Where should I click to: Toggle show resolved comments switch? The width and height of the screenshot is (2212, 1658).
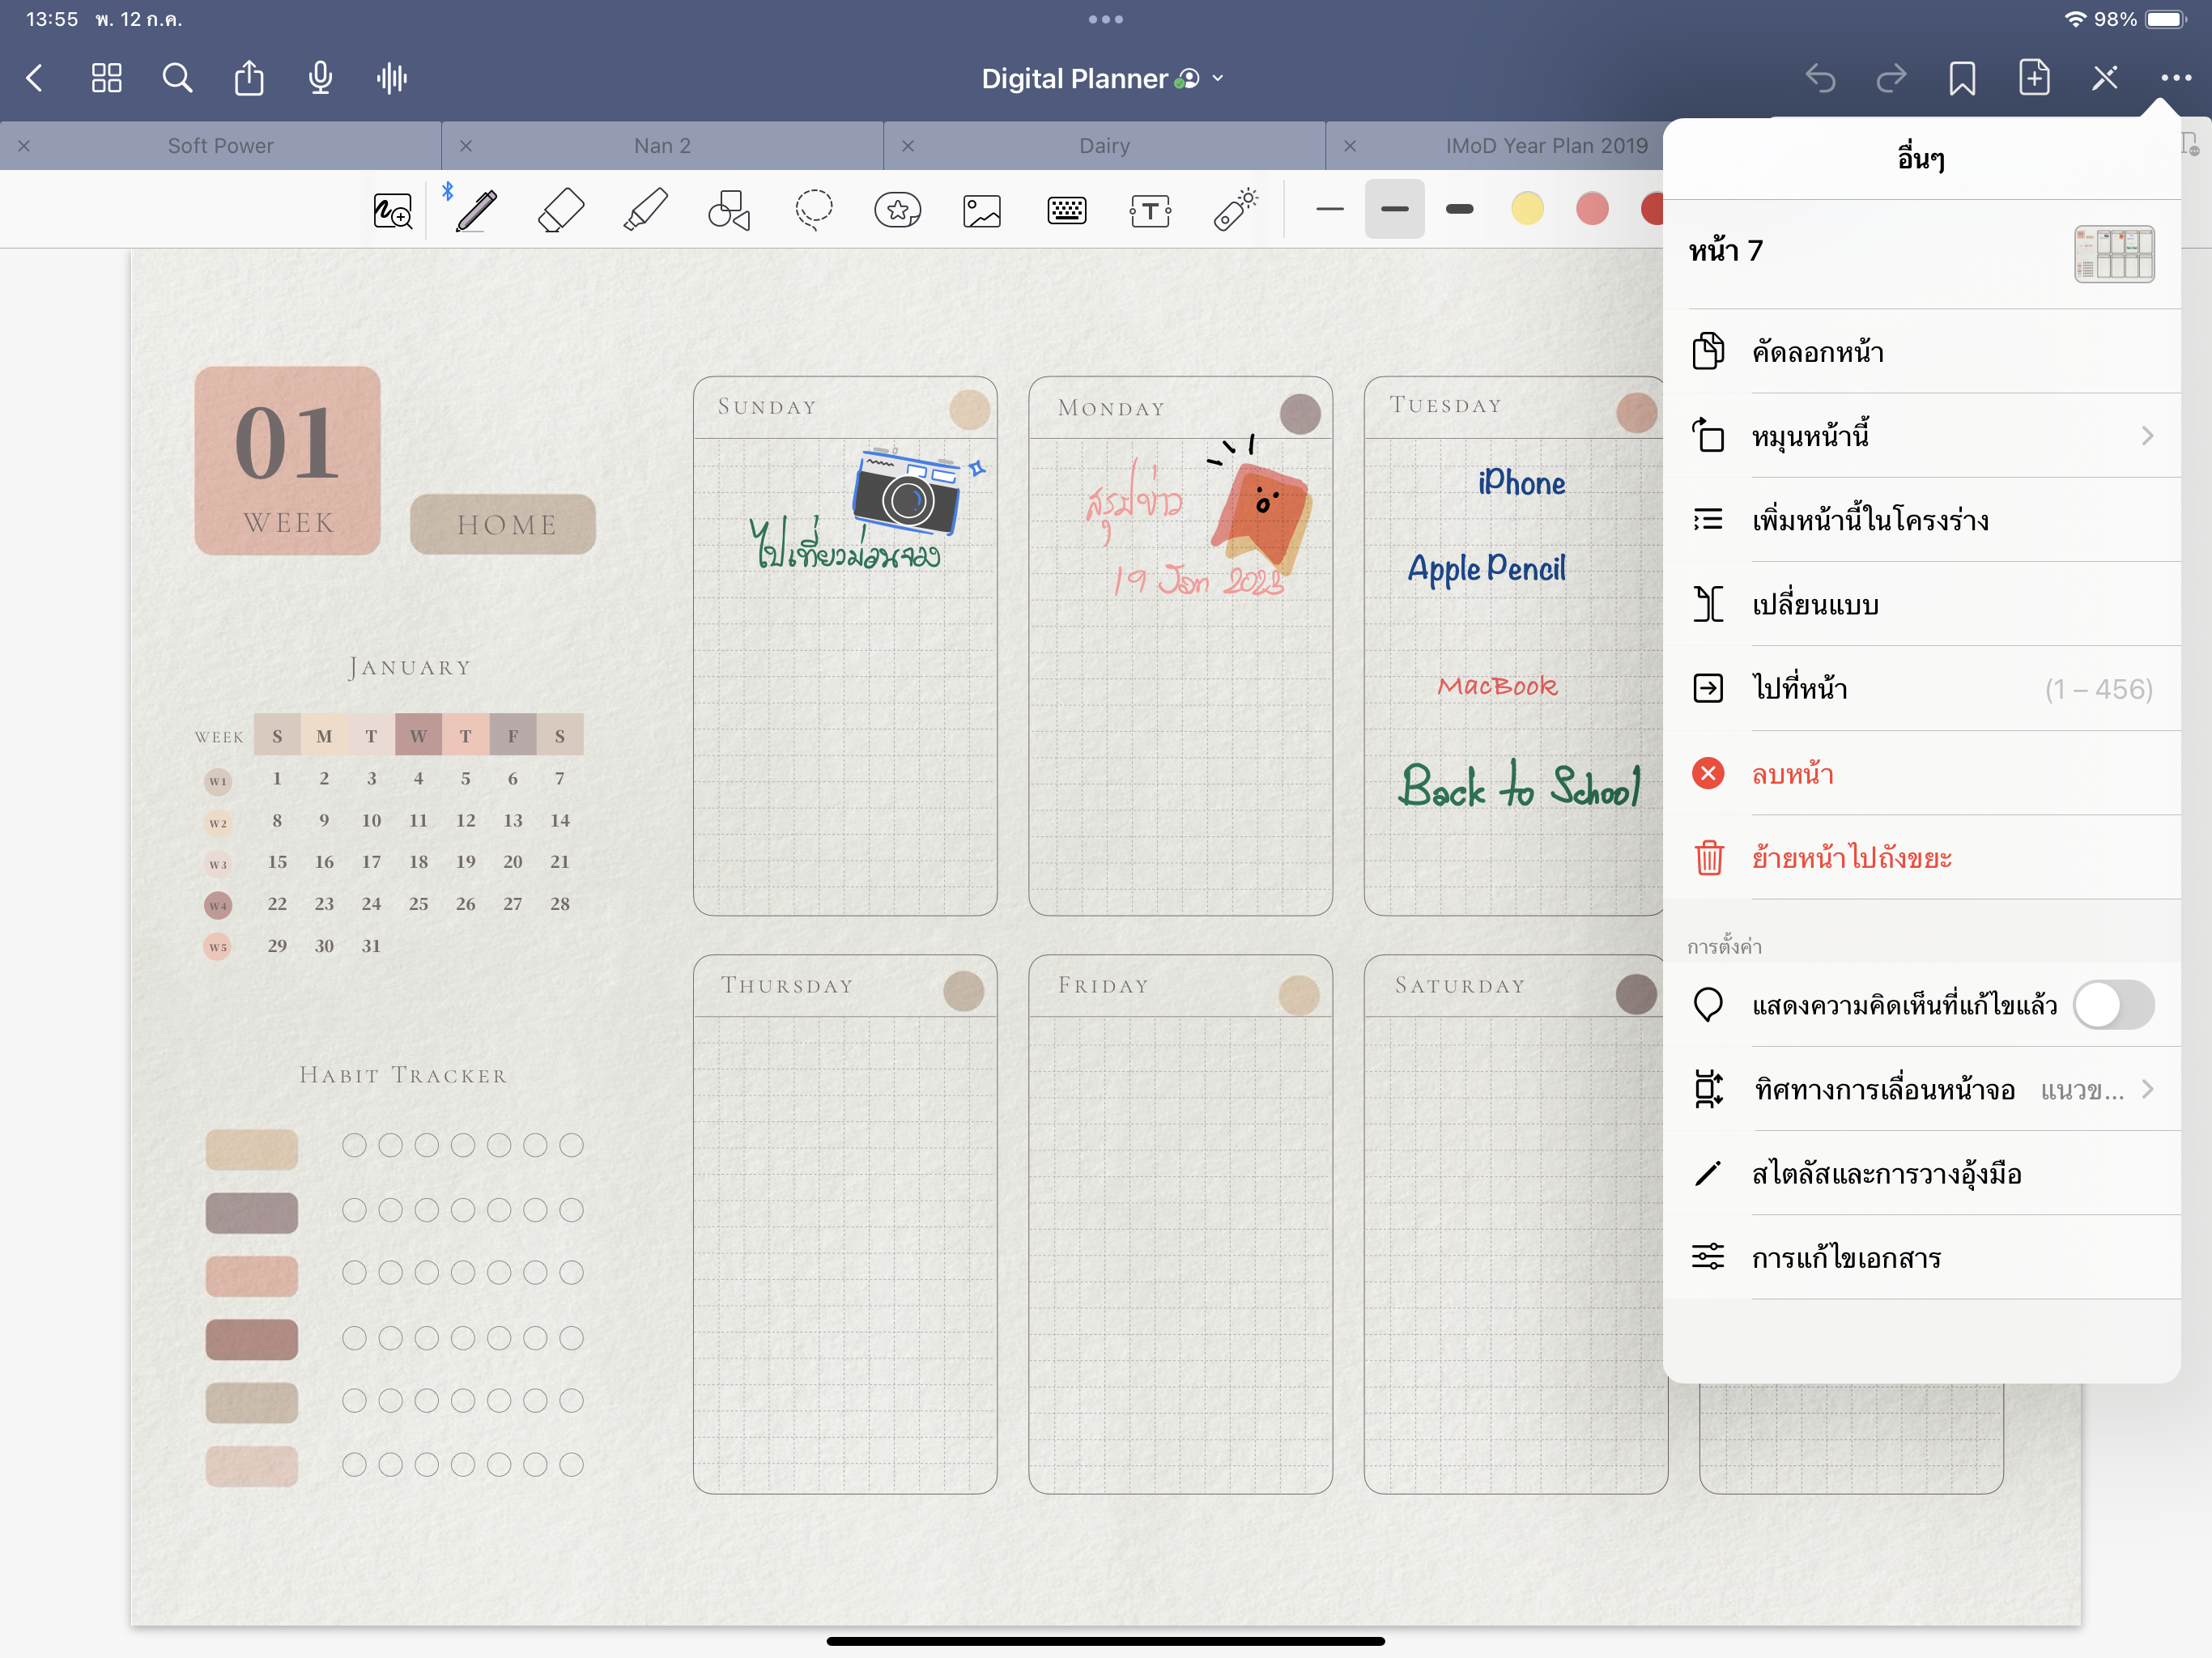[2112, 1005]
